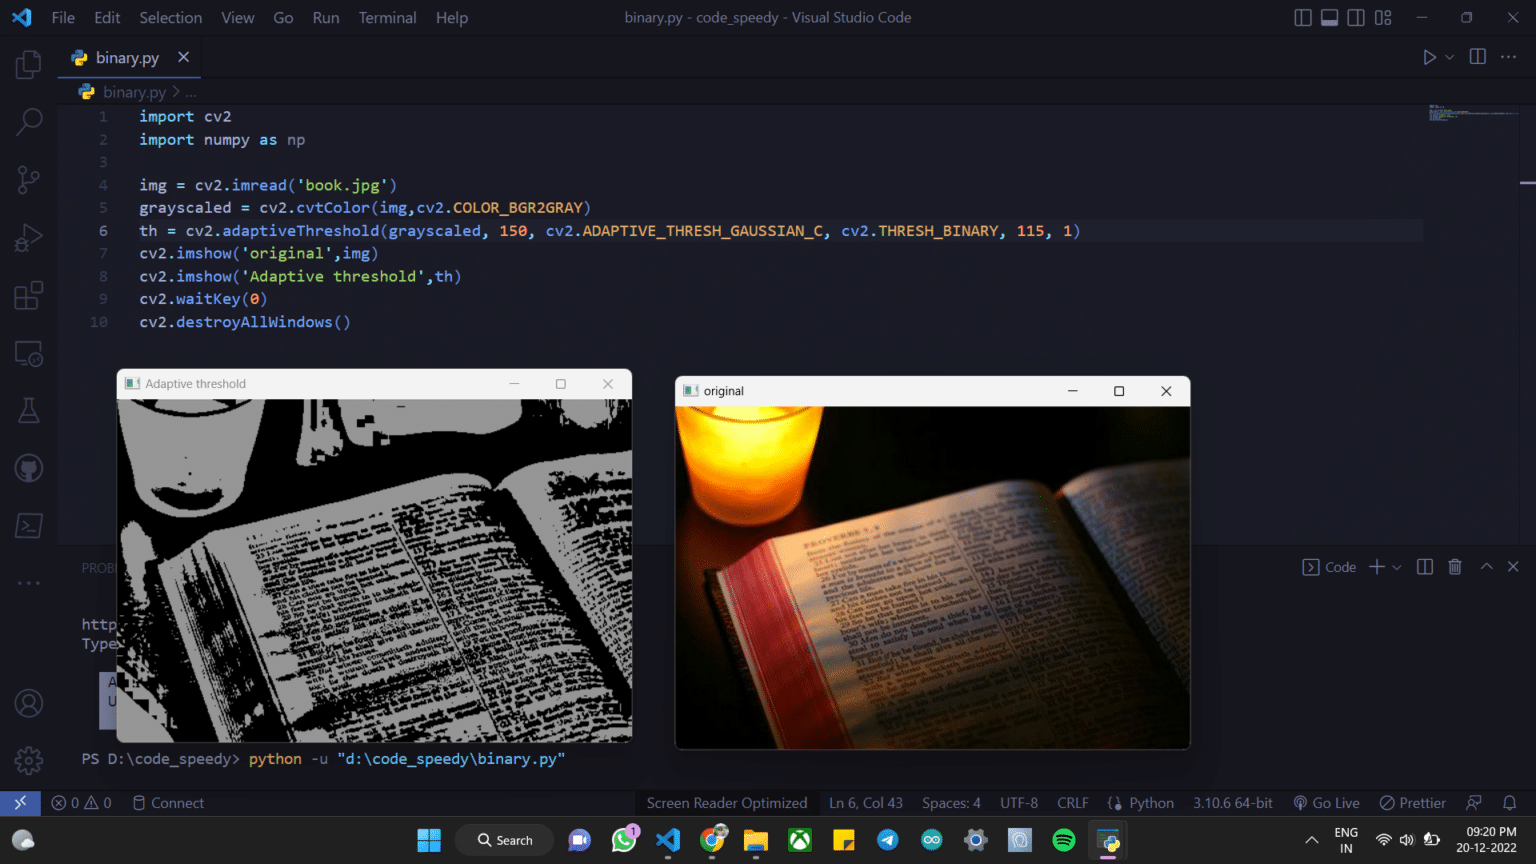The image size is (1536, 864).
Task: Click the Python language mode indicator
Action: [1151, 803]
